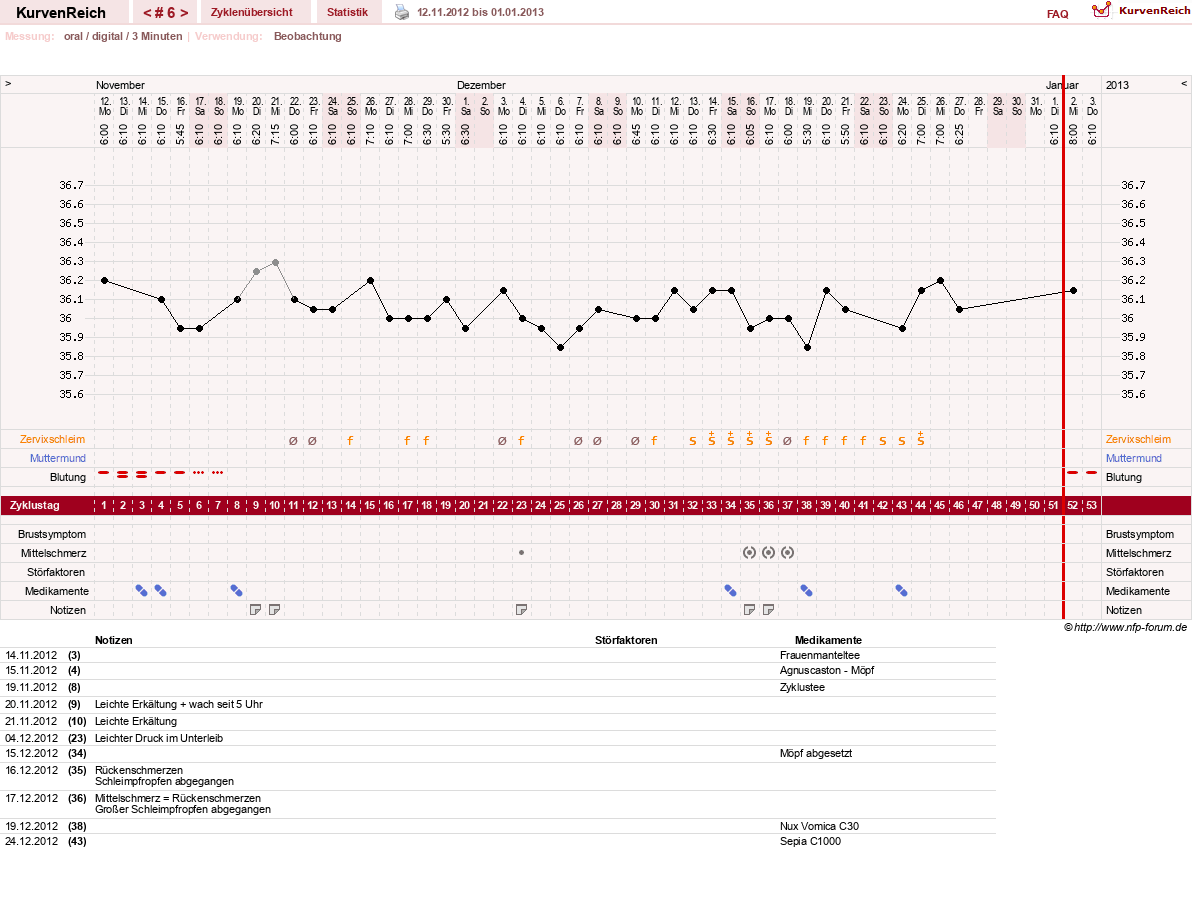1192x907 pixels.
Task: Go to previous cycle with the '<' arrow before #6
Action: pos(147,13)
